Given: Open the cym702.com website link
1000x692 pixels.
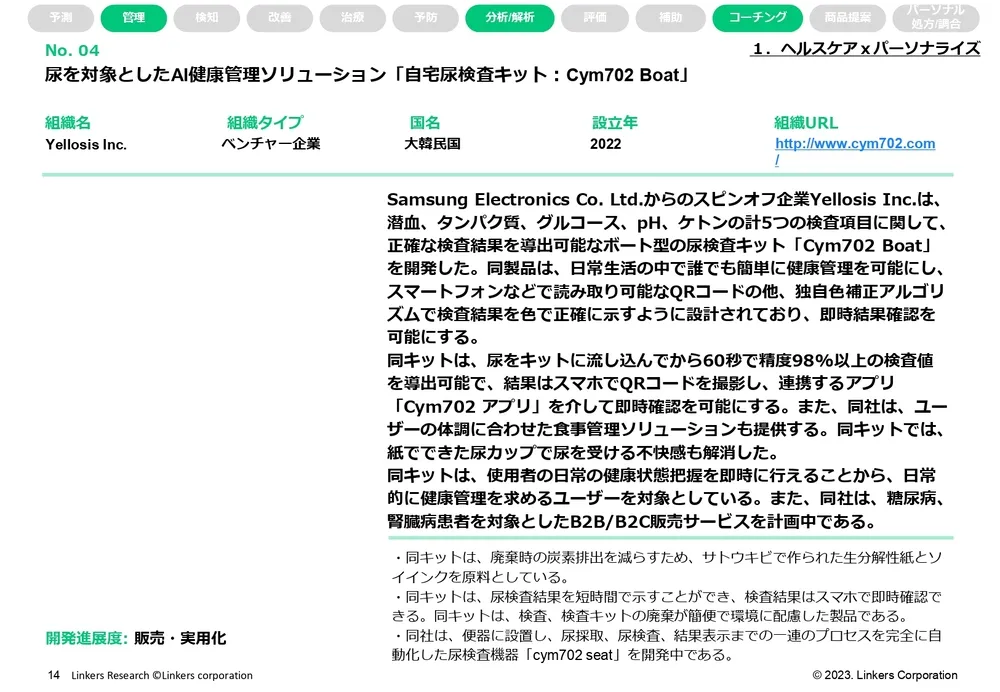Looking at the screenshot, I should [854, 144].
